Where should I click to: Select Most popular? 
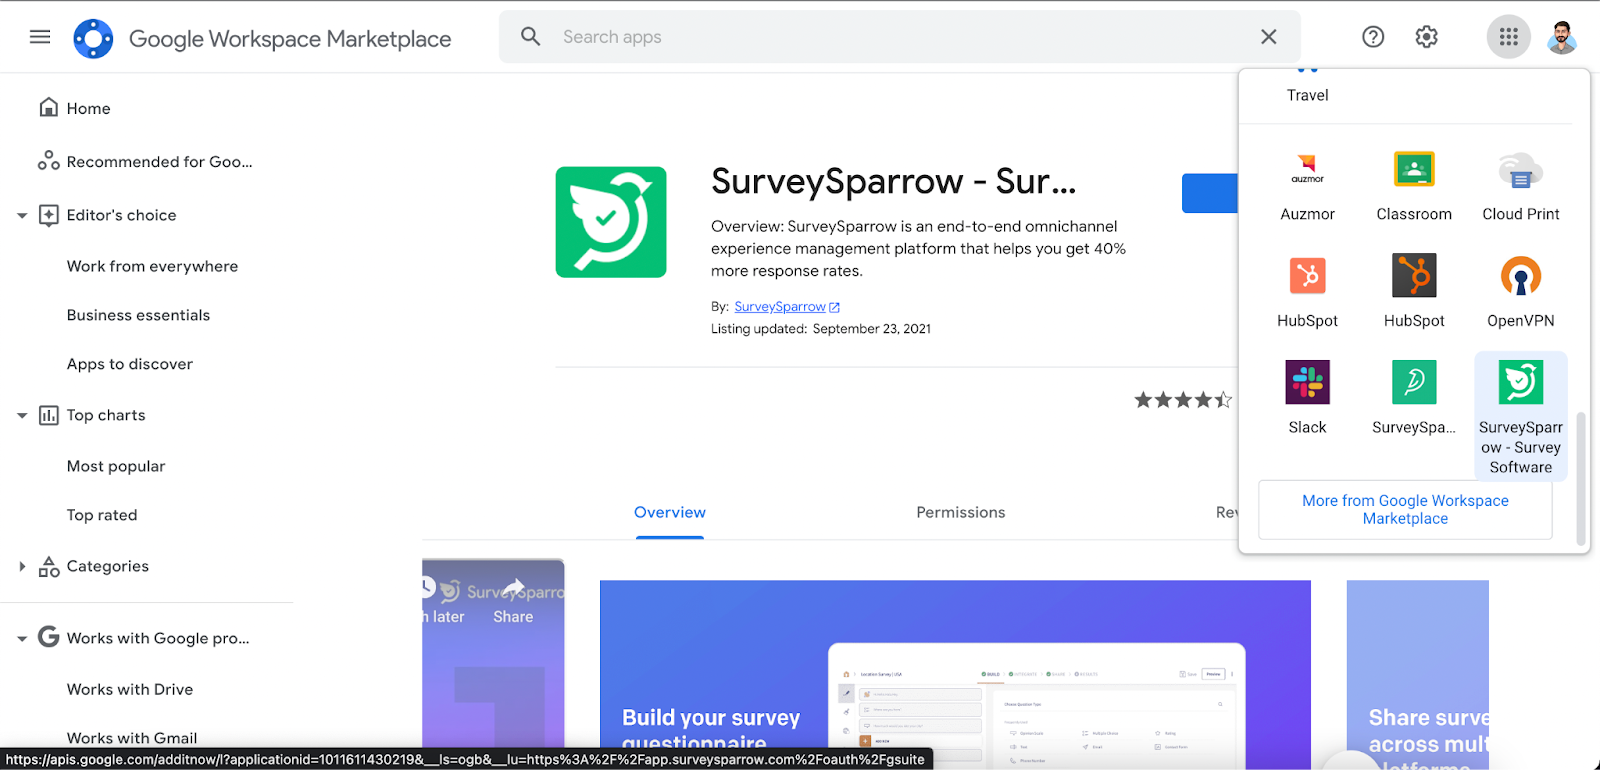click(116, 466)
